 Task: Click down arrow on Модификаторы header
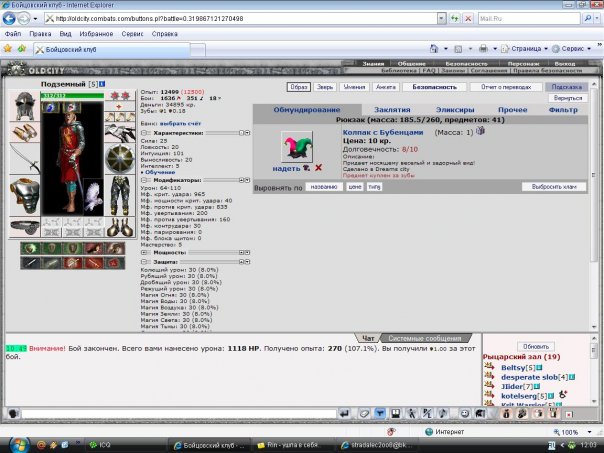point(247,180)
